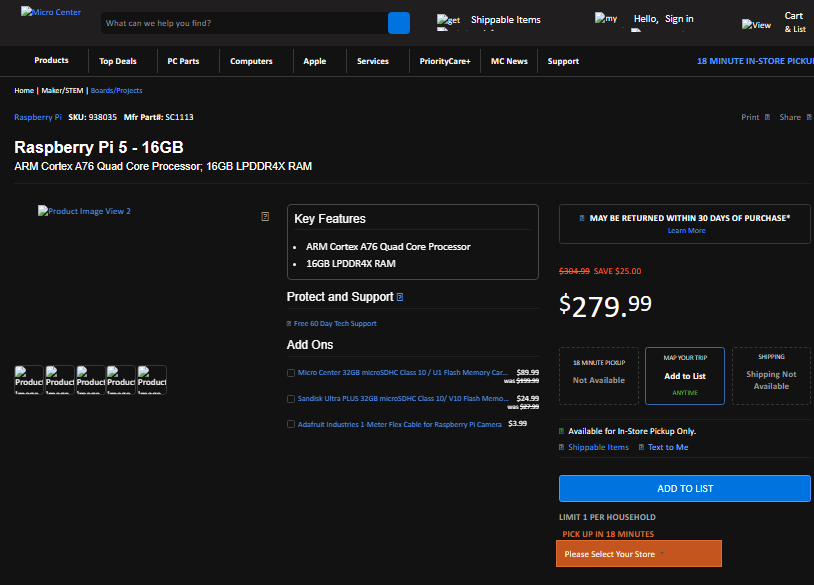Viewport: 814px width, 585px height.
Task: Open the Support menu
Action: click(563, 61)
